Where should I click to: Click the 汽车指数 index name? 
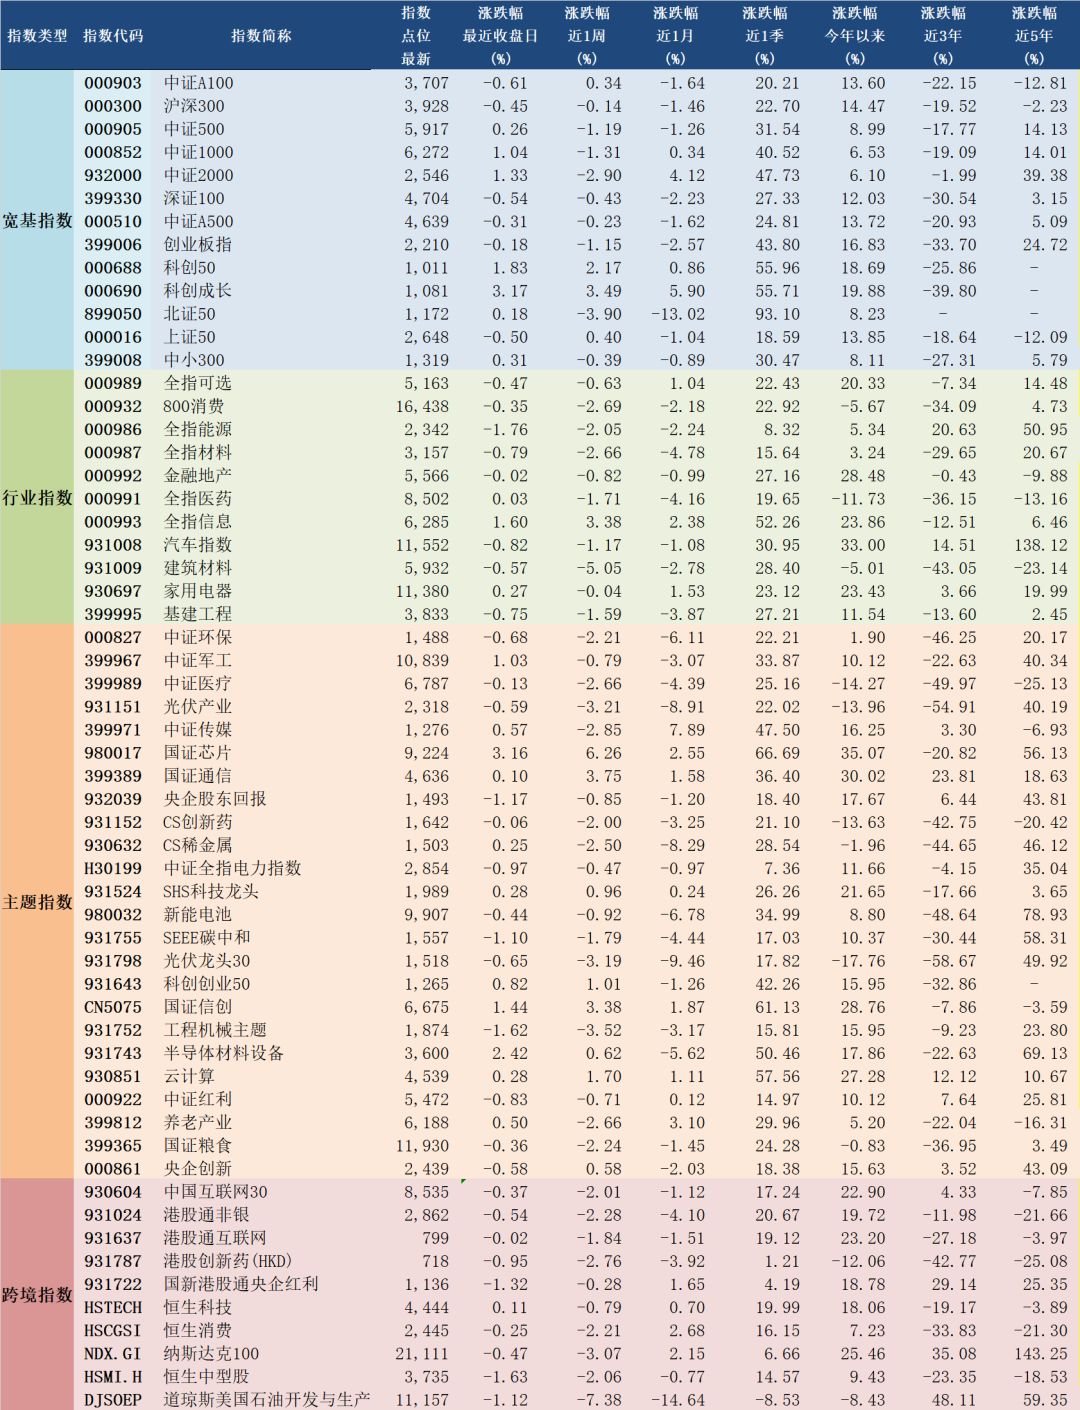click(x=198, y=545)
